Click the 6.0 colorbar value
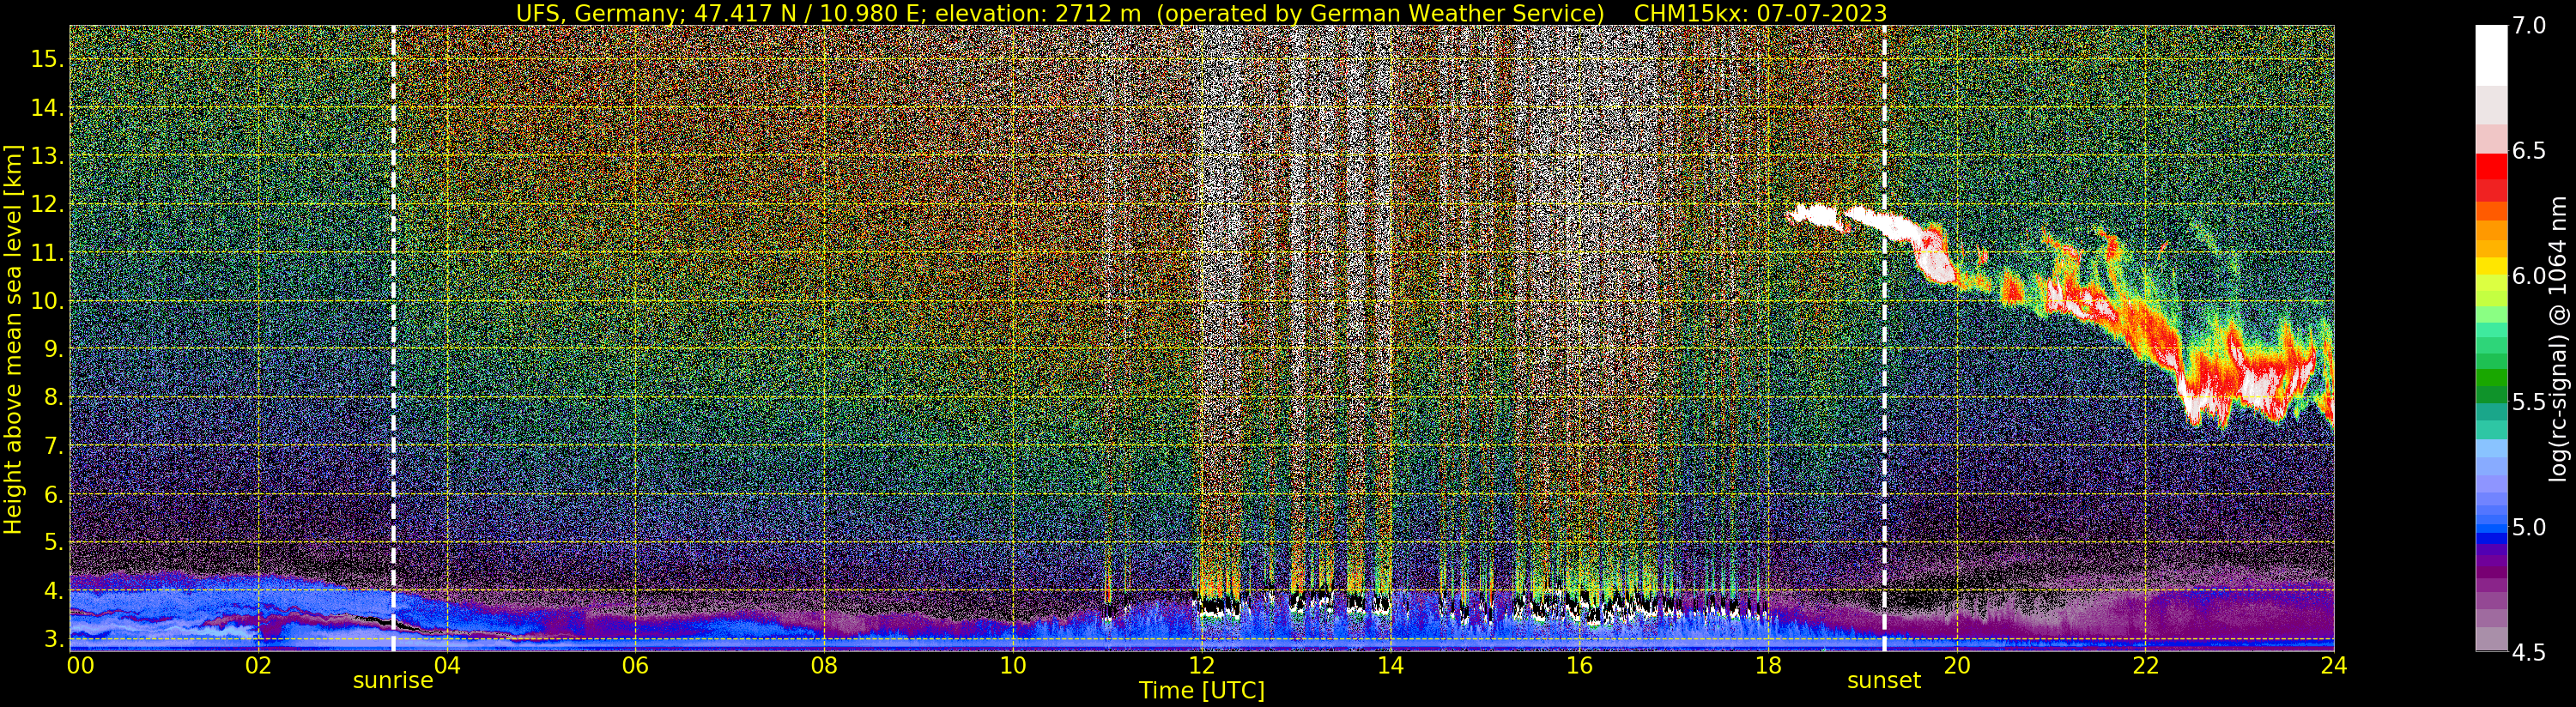 click(x=2529, y=276)
